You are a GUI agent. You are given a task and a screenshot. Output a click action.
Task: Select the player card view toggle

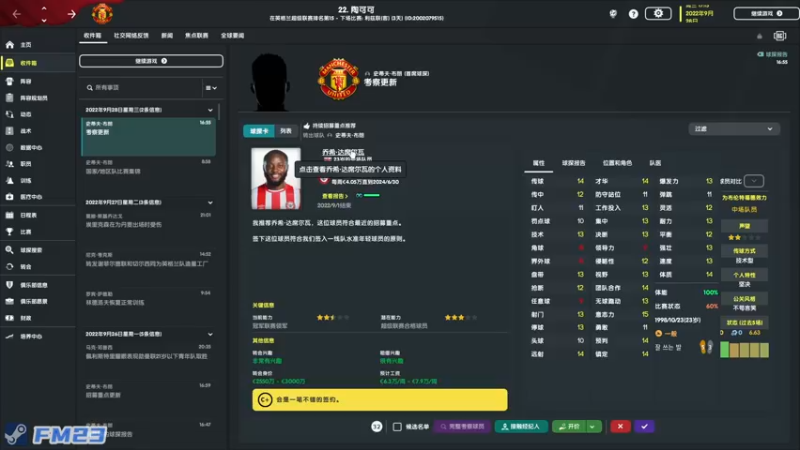point(259,131)
